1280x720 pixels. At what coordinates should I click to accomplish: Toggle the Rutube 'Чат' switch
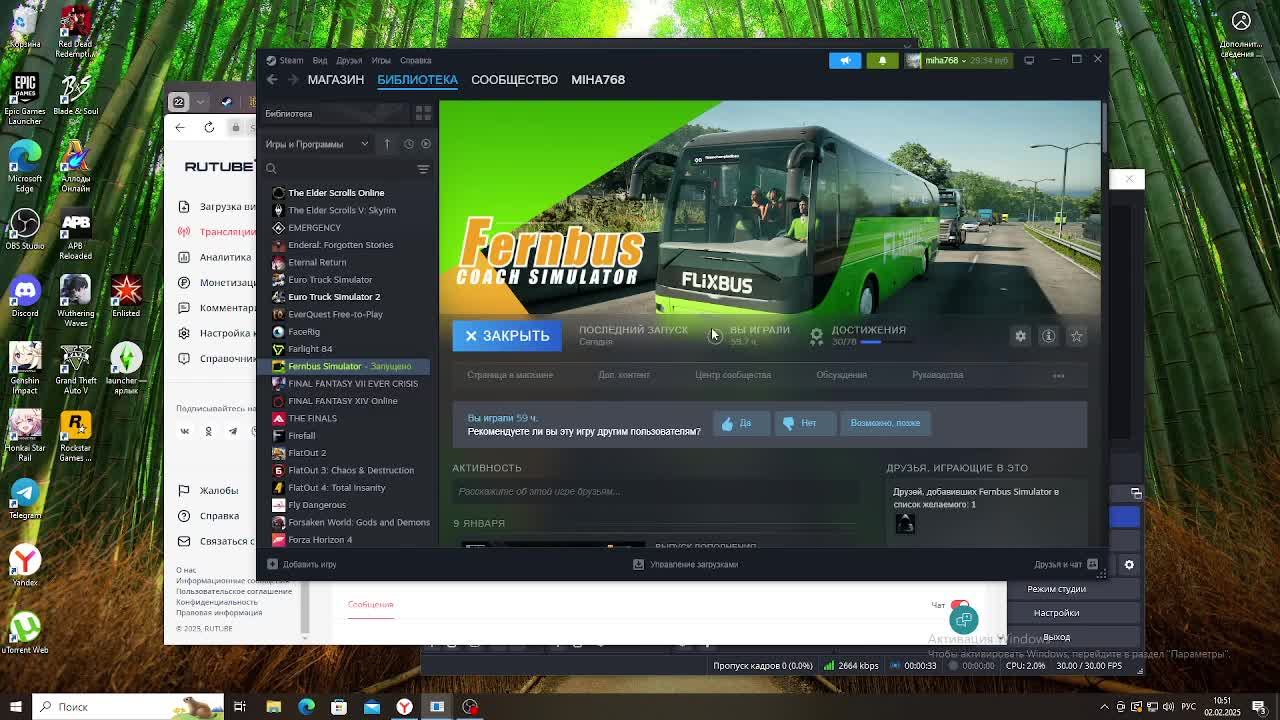click(x=959, y=604)
